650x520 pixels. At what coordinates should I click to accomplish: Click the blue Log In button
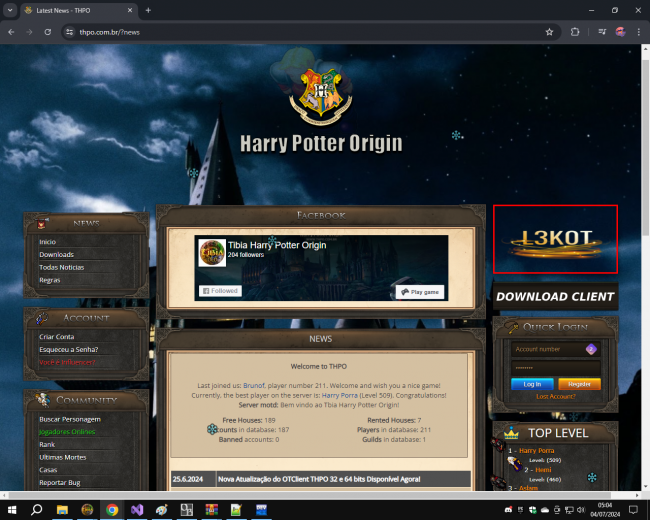click(x=532, y=384)
